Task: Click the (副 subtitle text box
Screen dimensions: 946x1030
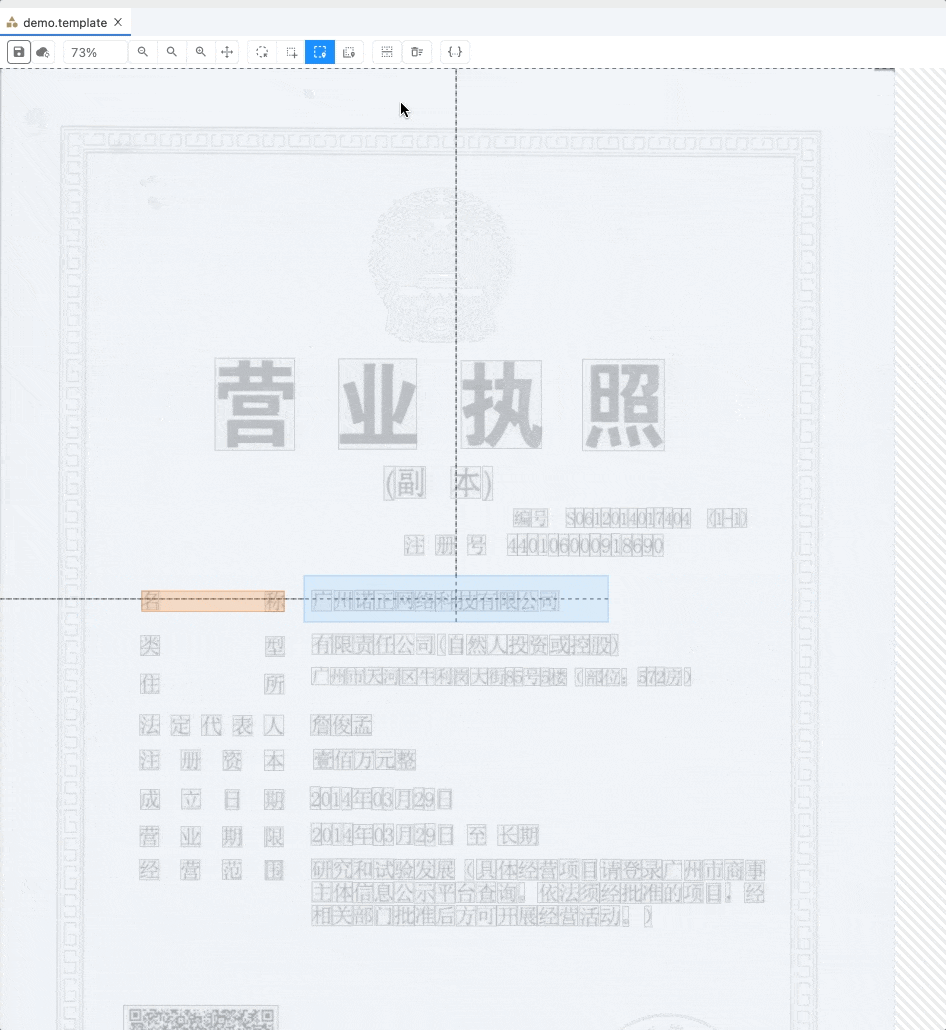Action: 405,483
